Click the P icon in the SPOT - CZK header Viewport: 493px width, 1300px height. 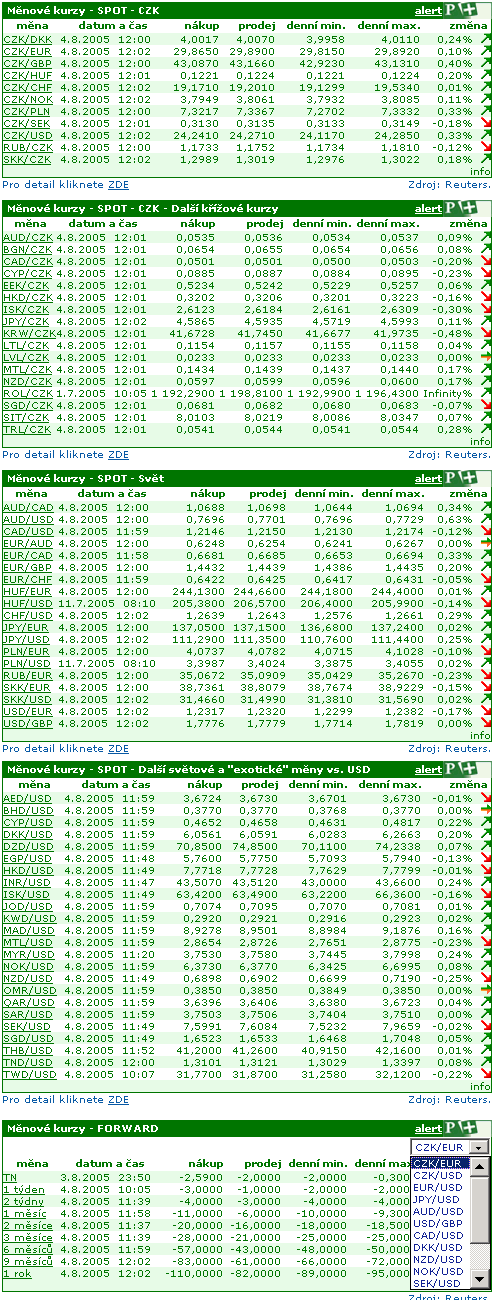click(x=452, y=9)
